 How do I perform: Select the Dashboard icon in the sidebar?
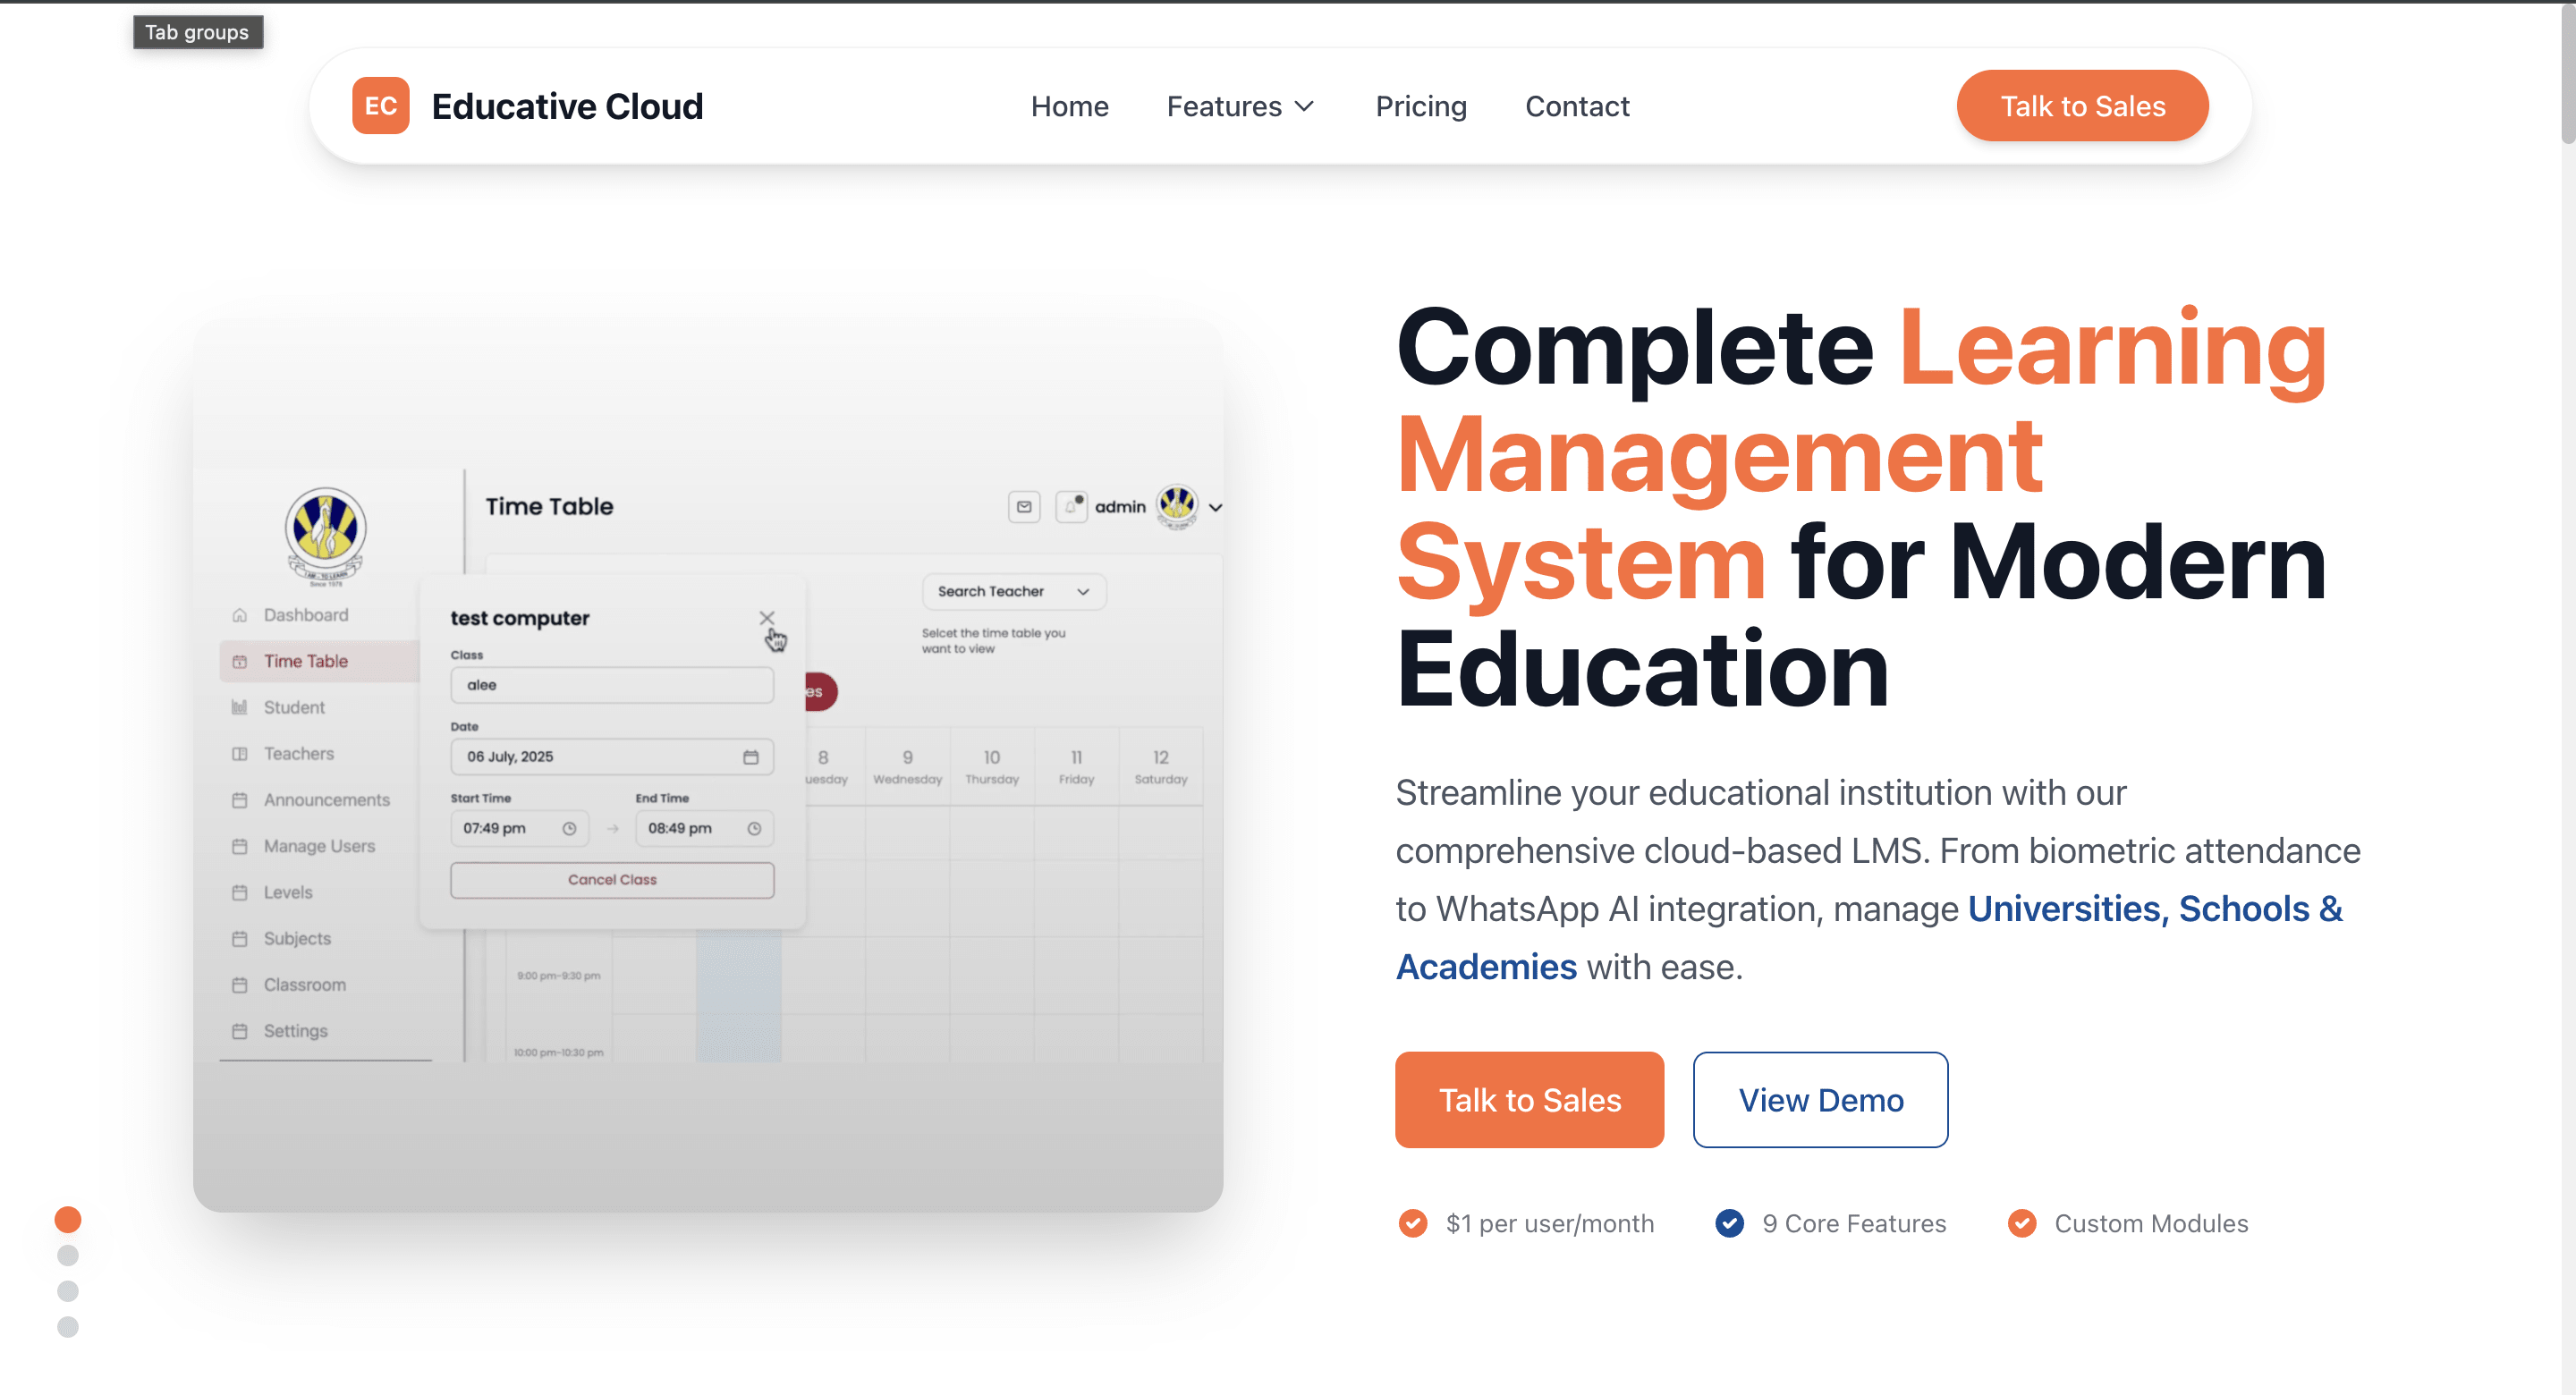239,614
